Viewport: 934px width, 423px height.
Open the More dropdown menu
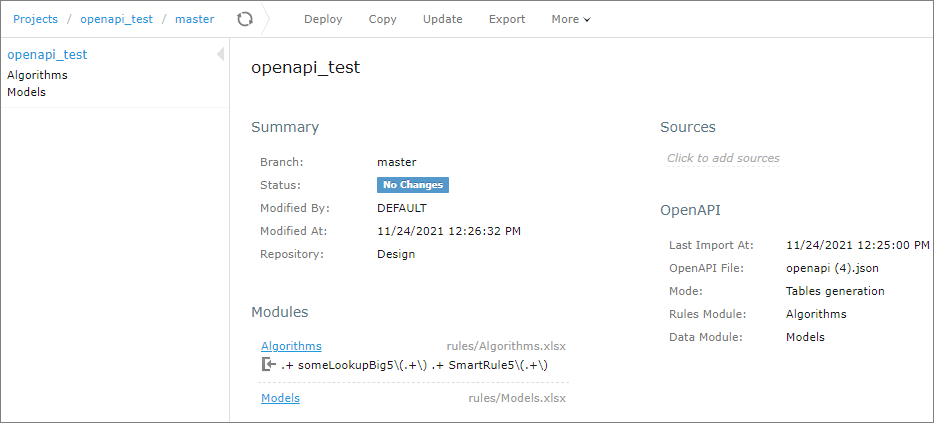(570, 19)
